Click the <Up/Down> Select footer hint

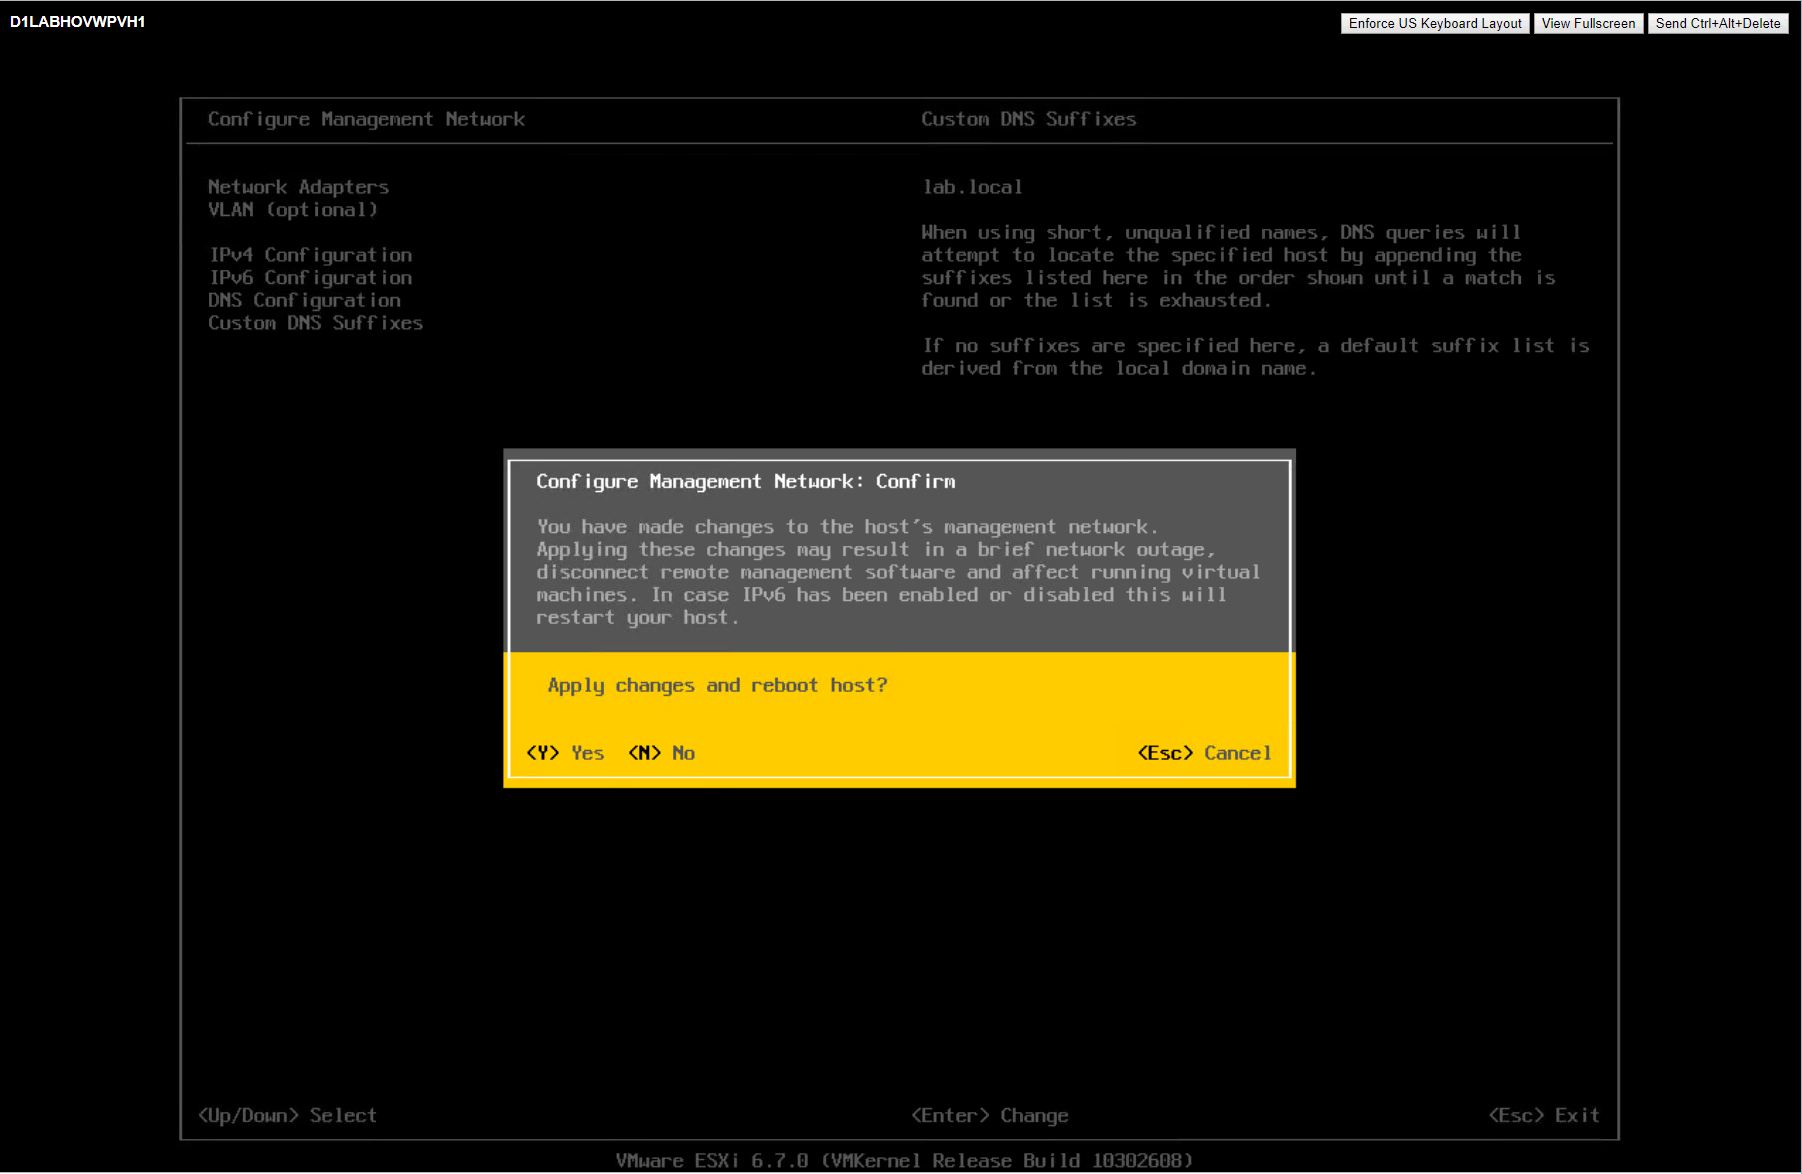pyautogui.click(x=287, y=1115)
